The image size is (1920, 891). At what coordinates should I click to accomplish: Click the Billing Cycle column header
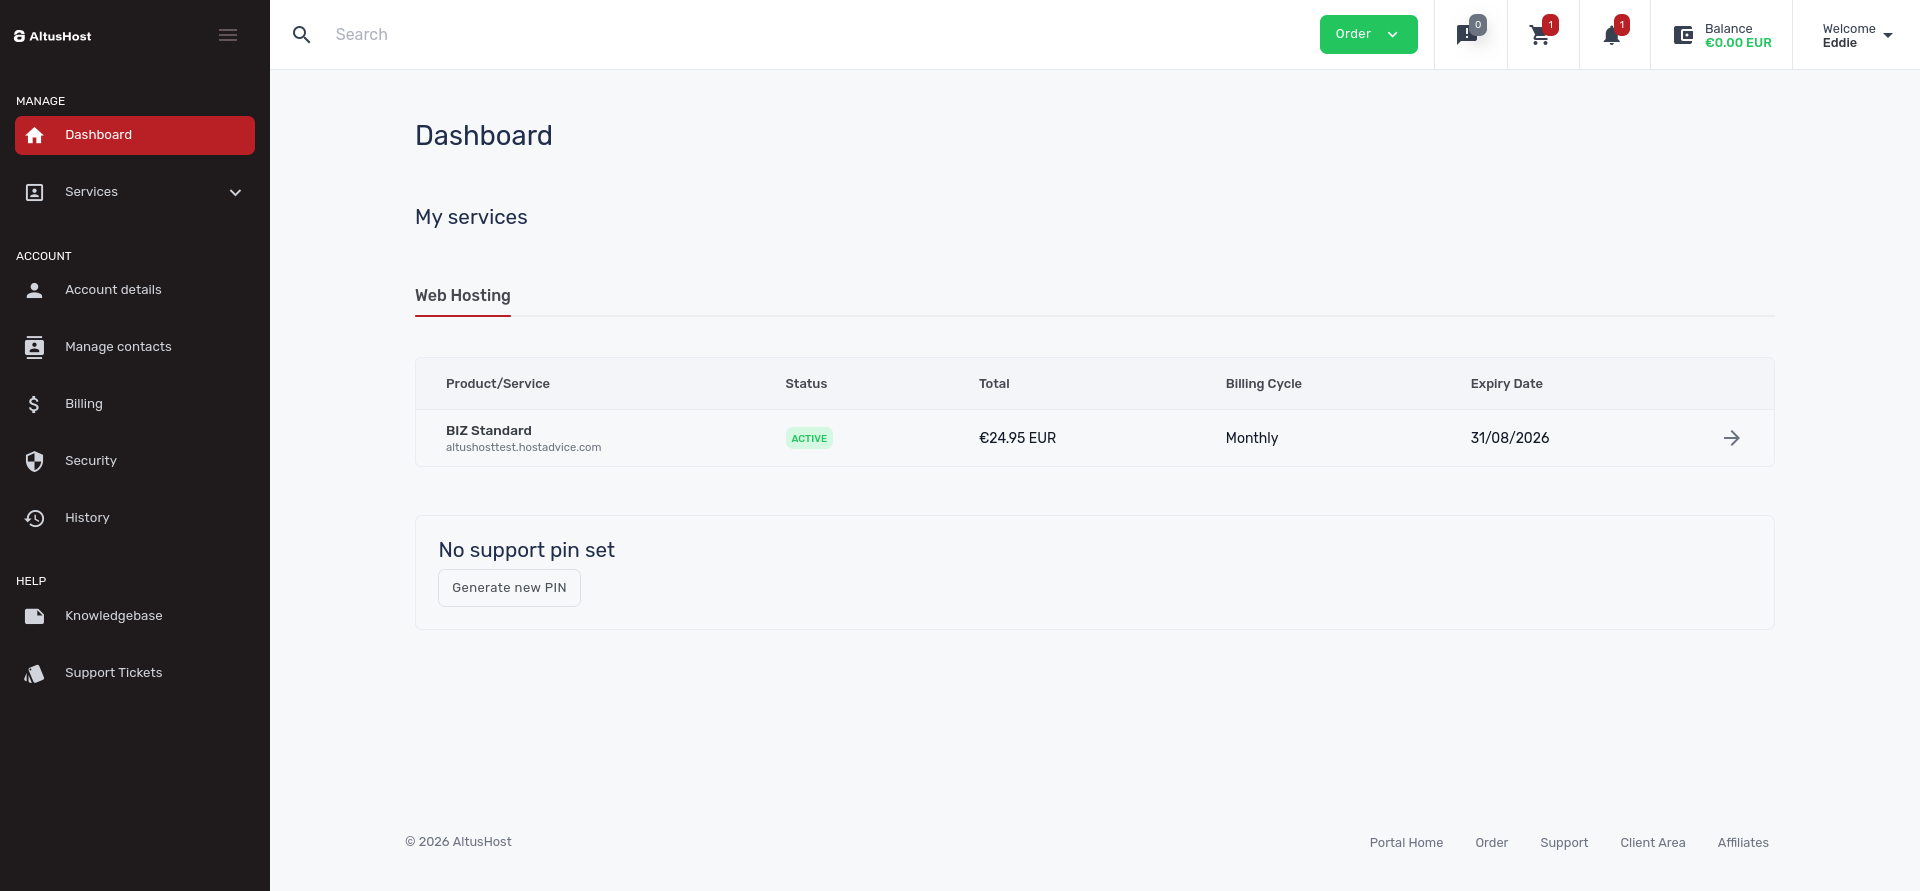click(1264, 384)
